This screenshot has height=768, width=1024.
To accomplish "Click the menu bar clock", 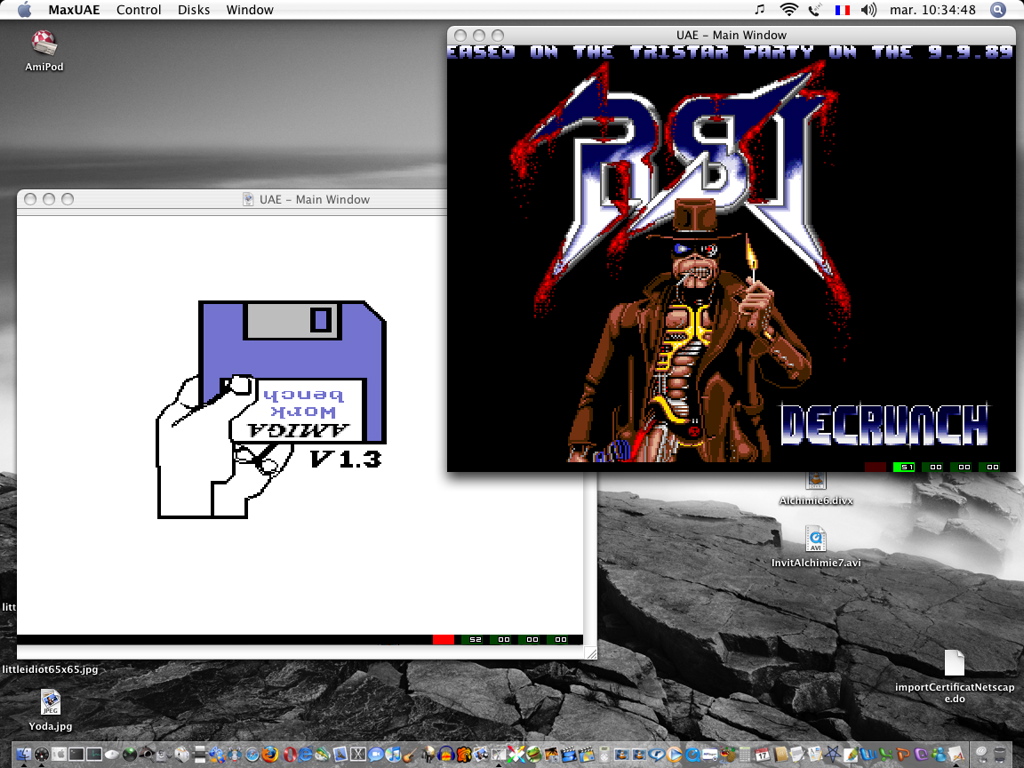I will click(933, 10).
